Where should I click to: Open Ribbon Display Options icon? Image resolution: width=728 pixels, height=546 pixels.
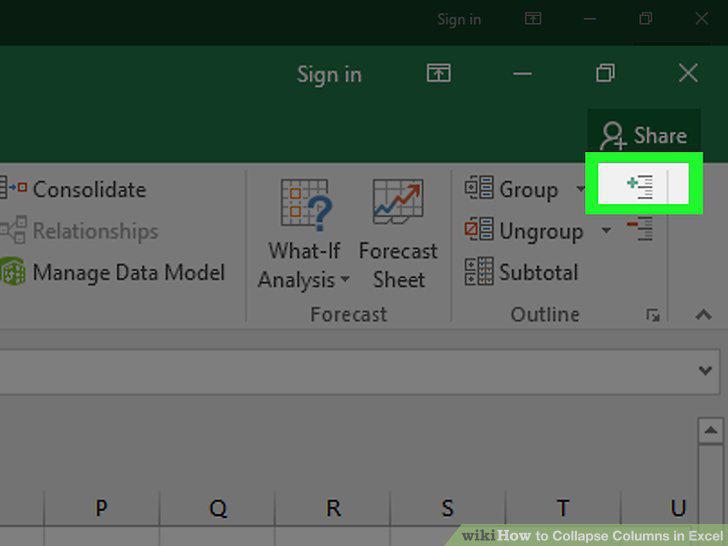click(439, 73)
